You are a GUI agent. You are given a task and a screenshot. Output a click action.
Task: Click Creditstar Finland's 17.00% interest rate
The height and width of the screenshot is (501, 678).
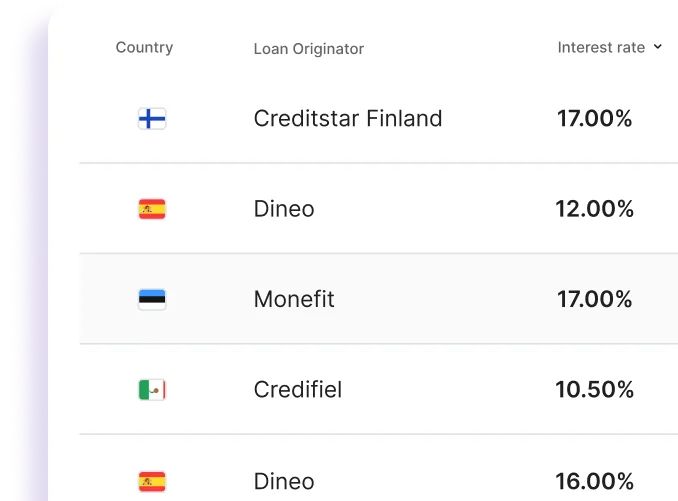pos(594,118)
